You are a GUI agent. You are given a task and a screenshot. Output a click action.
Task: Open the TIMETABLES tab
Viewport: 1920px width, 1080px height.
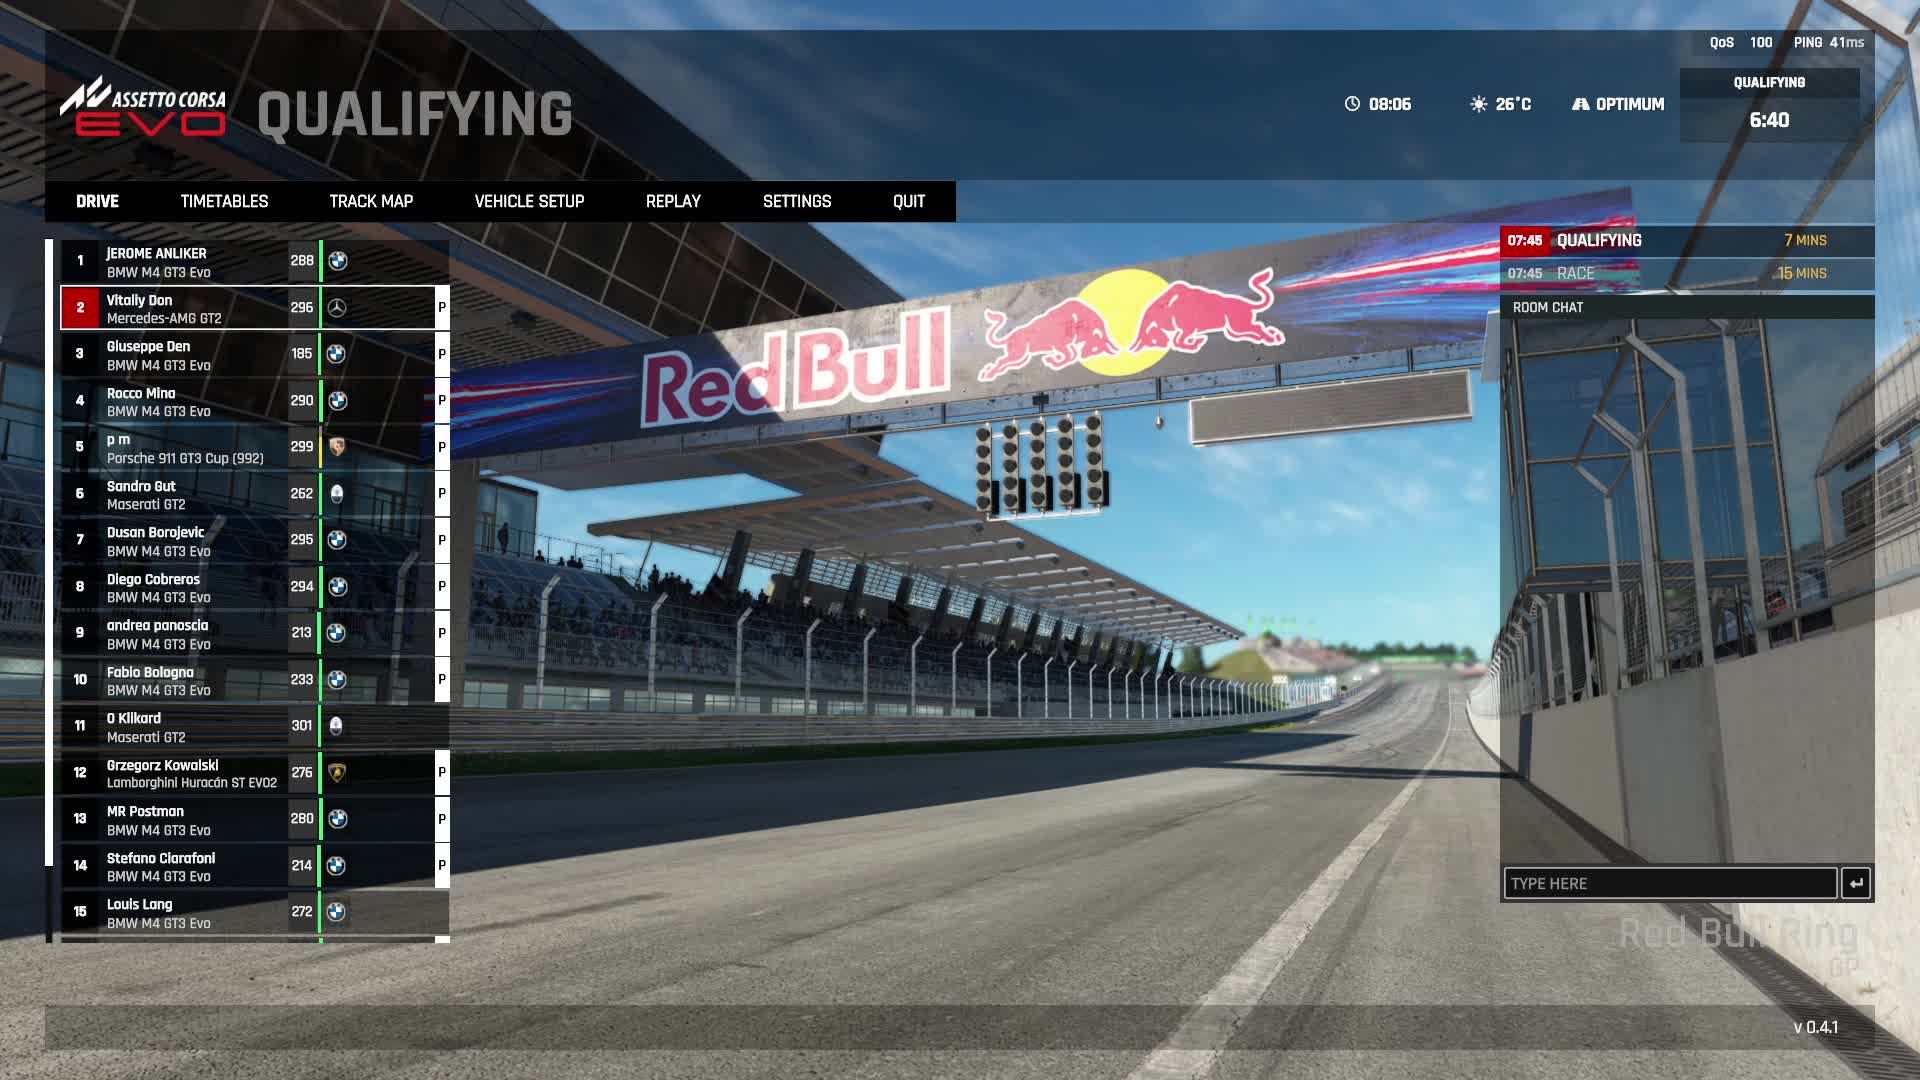point(224,201)
